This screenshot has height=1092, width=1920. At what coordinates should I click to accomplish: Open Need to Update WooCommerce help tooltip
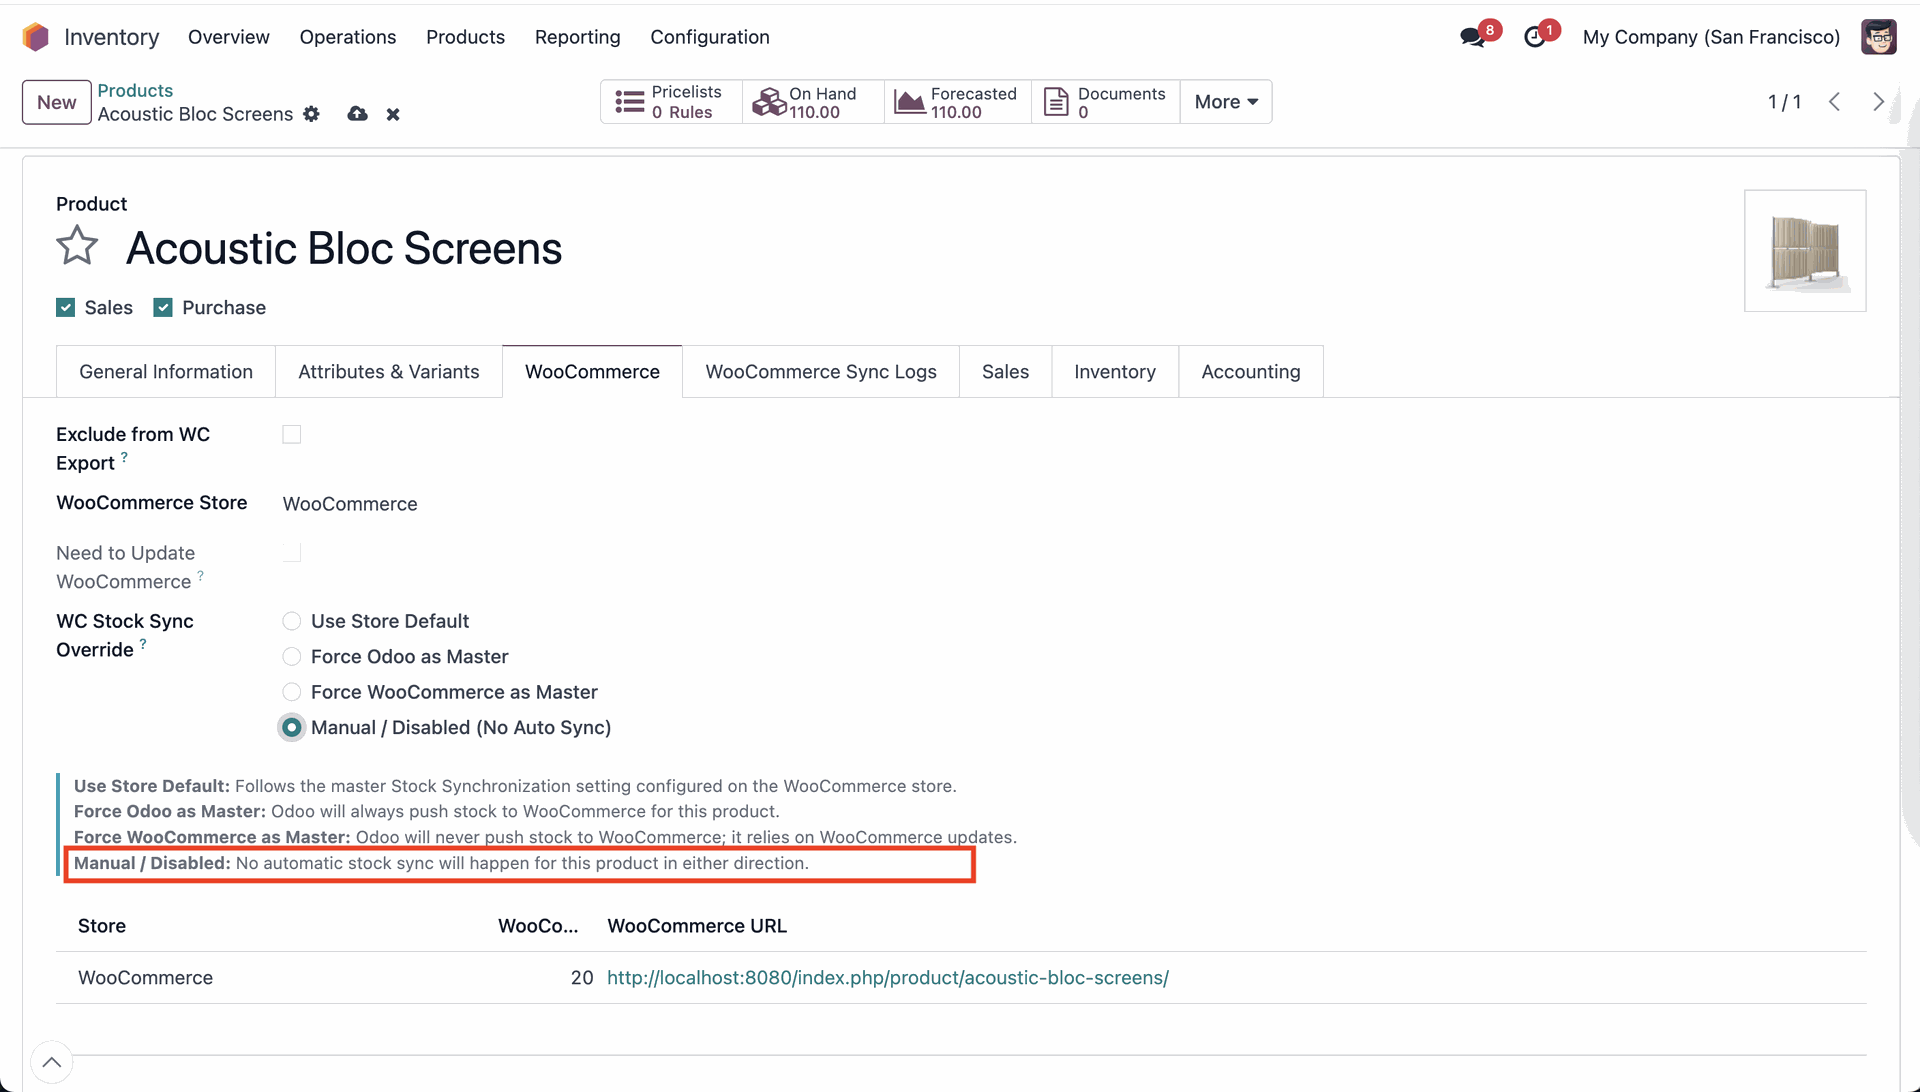click(200, 576)
